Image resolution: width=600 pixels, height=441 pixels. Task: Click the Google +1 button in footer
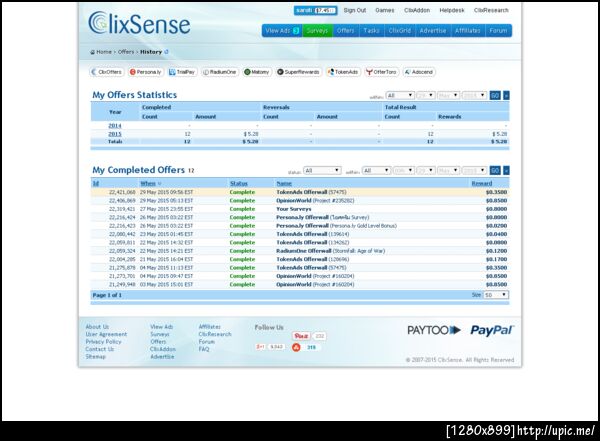pyautogui.click(x=261, y=347)
